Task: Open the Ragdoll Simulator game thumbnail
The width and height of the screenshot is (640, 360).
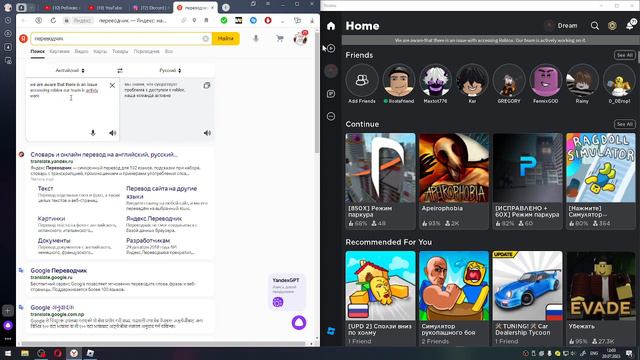Action: click(600, 168)
